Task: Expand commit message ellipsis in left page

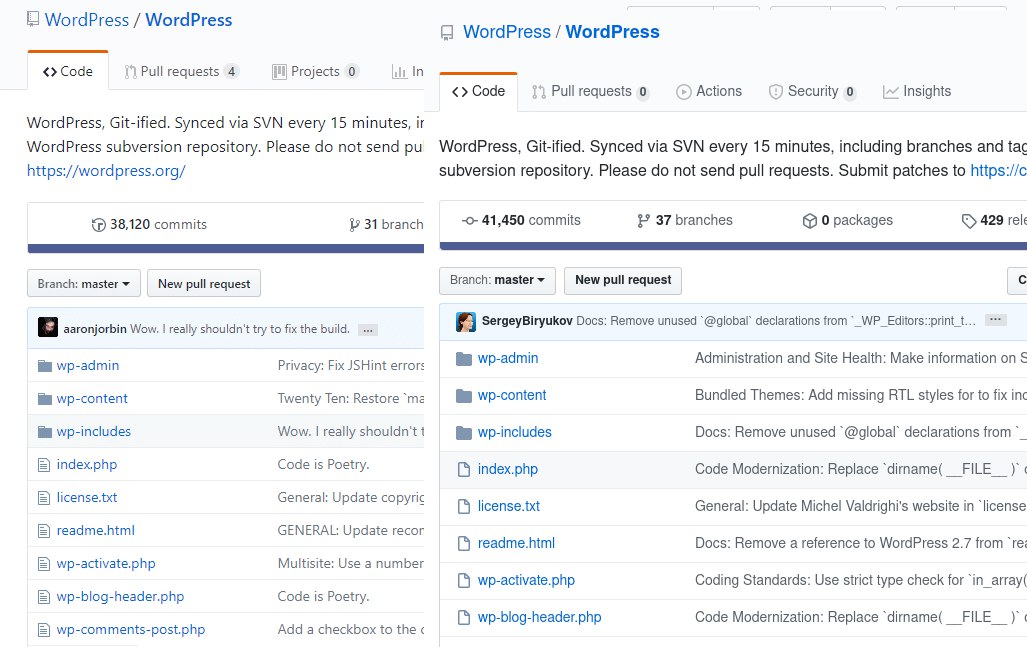Action: 368,330
